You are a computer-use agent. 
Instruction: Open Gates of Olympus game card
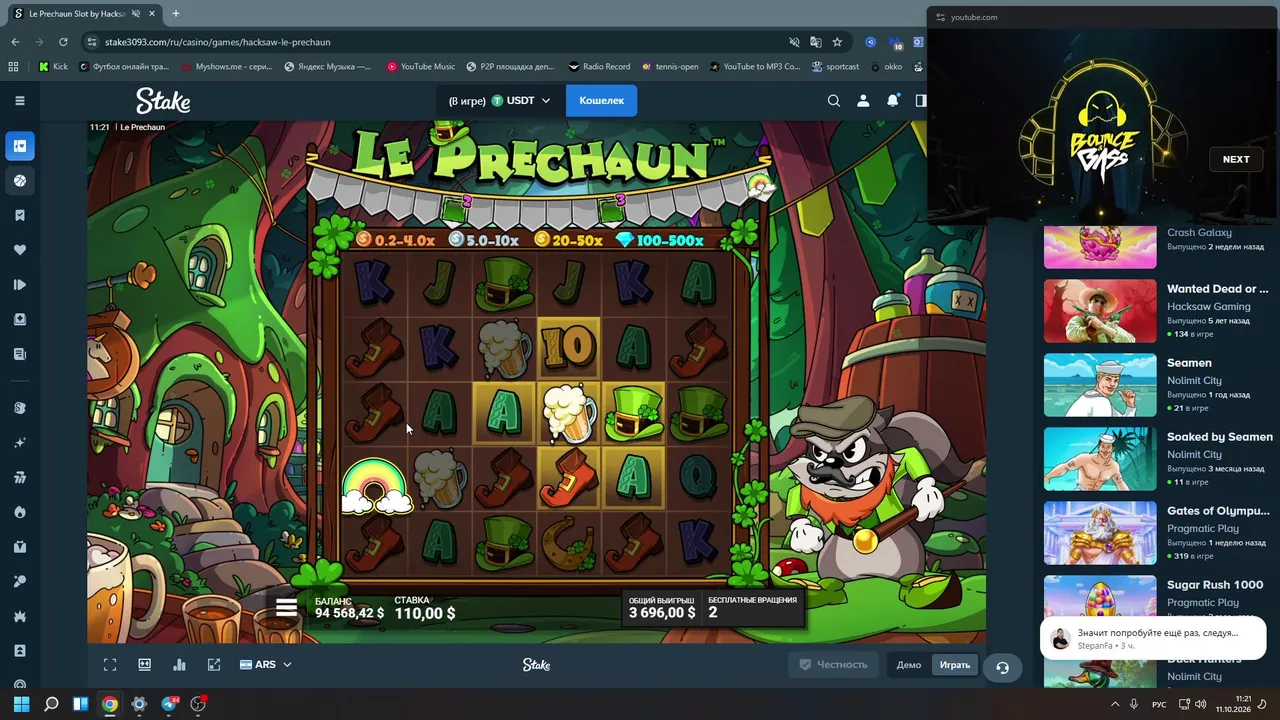click(1158, 533)
